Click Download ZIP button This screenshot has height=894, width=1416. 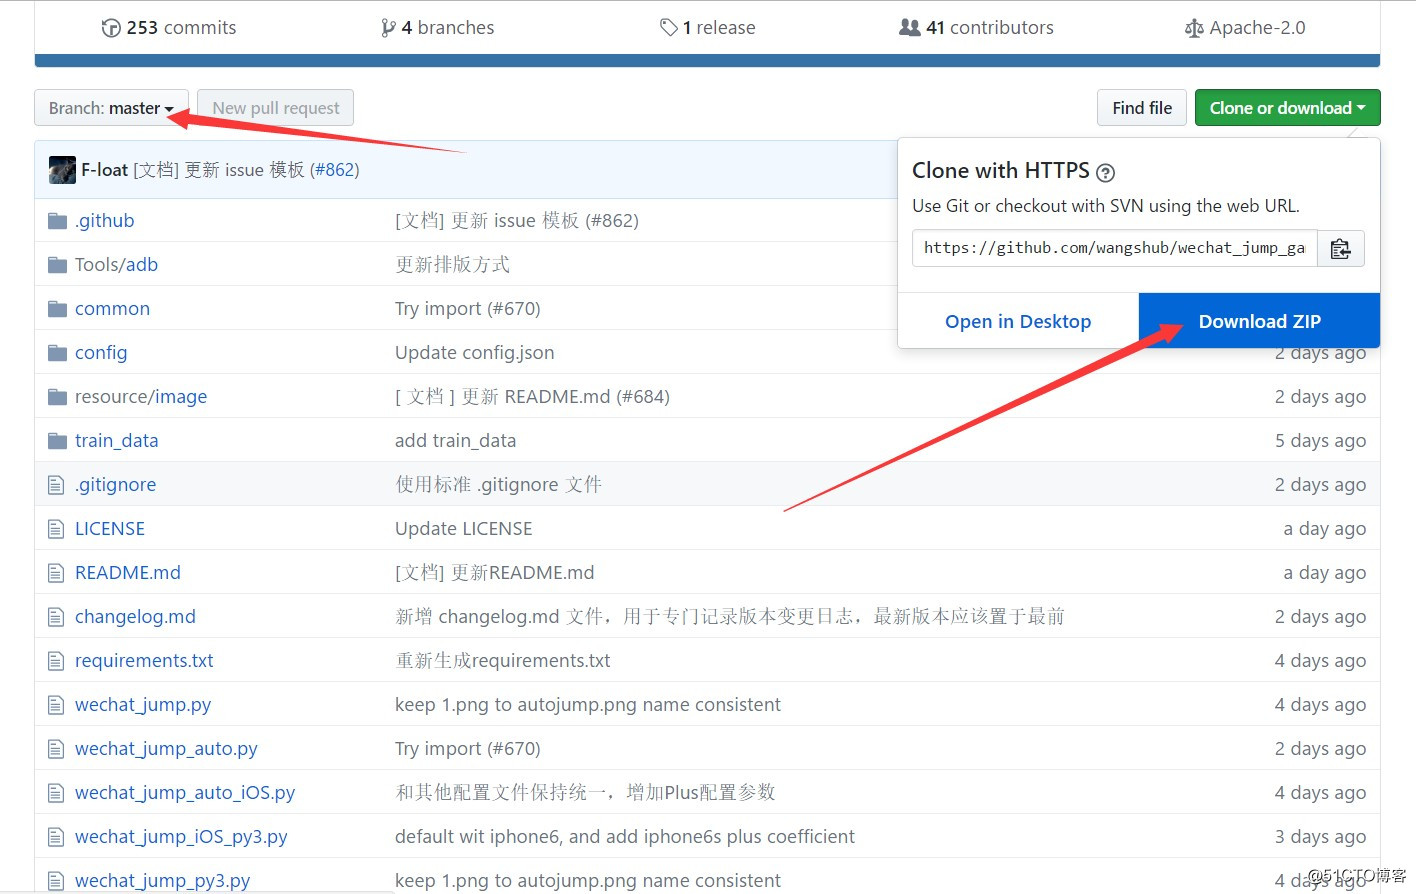[1259, 321]
